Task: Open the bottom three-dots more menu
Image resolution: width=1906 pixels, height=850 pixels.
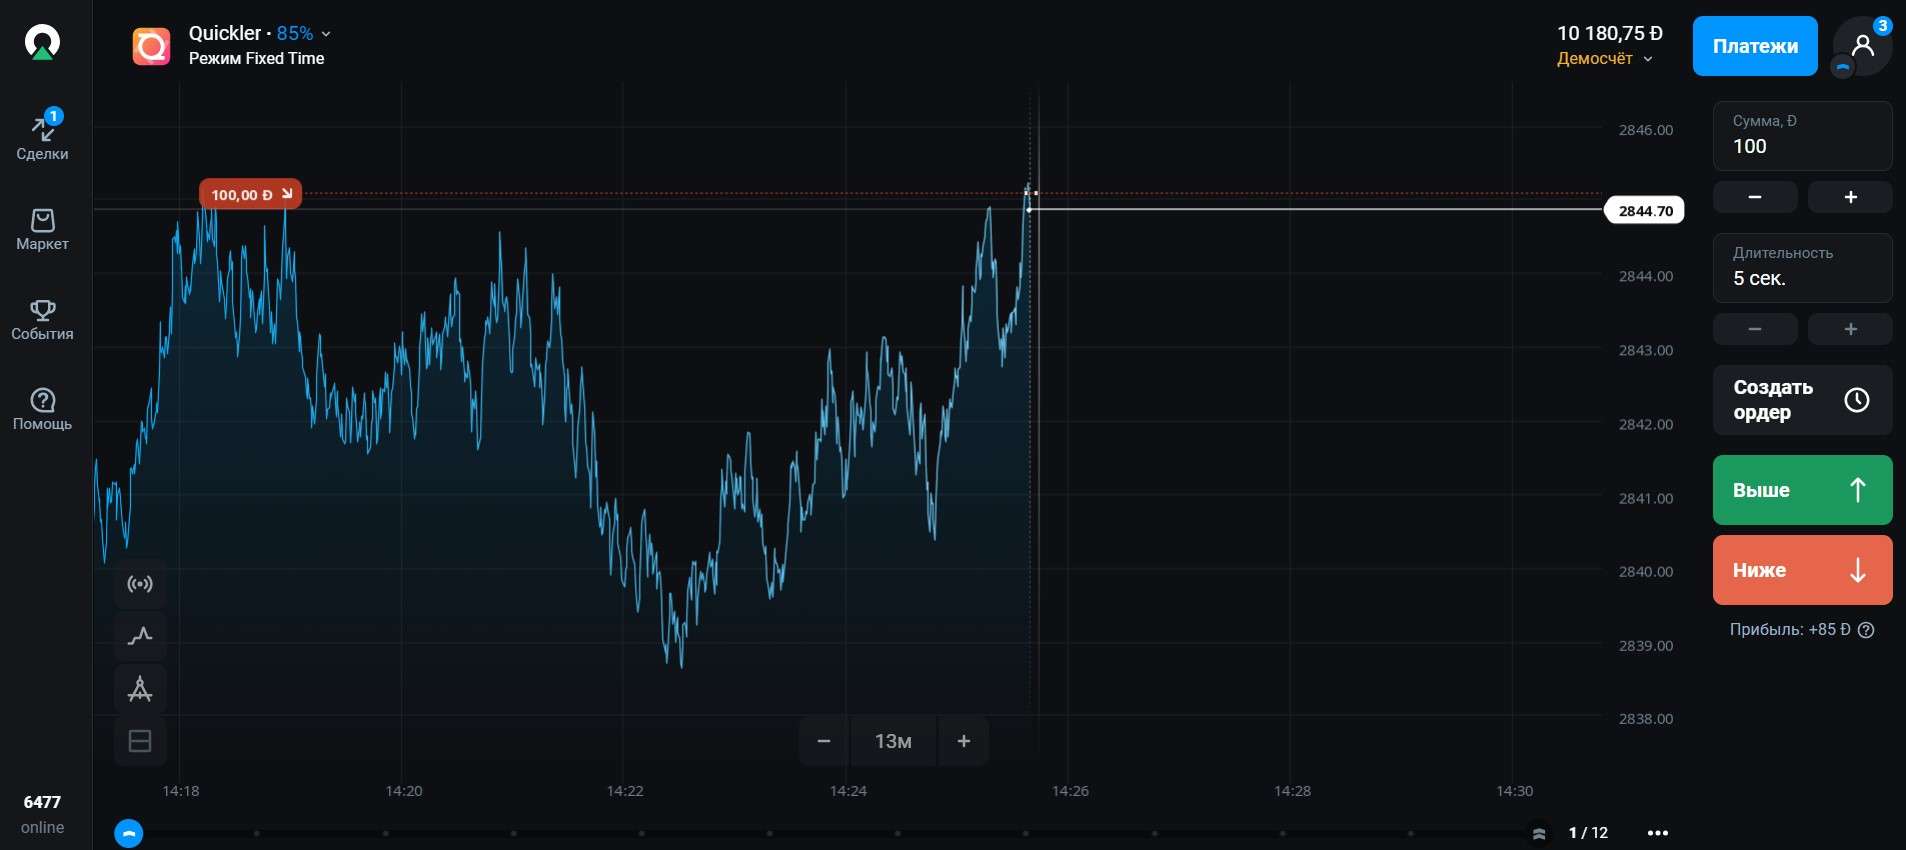Action: point(1658,833)
